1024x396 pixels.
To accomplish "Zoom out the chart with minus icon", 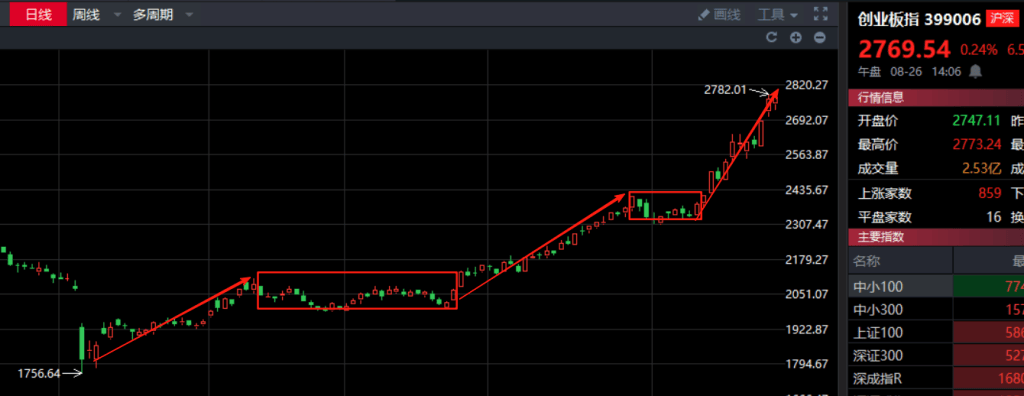I will pyautogui.click(x=820, y=37).
